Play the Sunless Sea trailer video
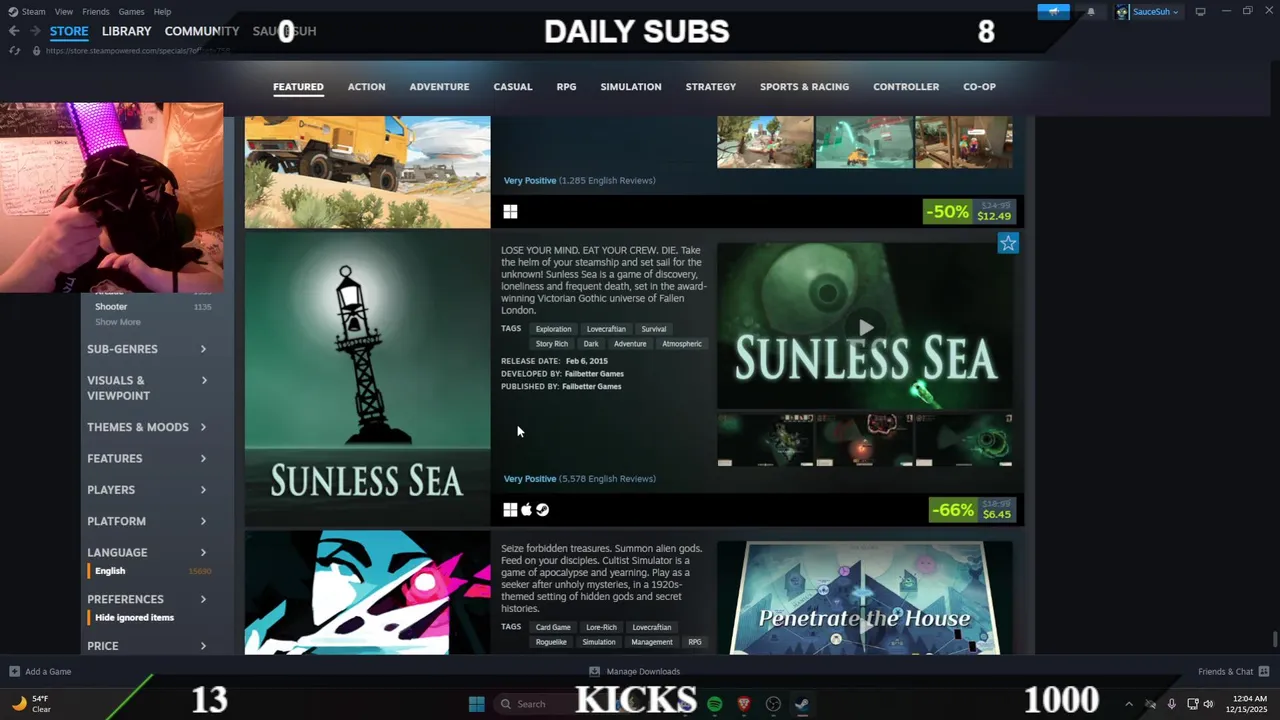 click(866, 326)
